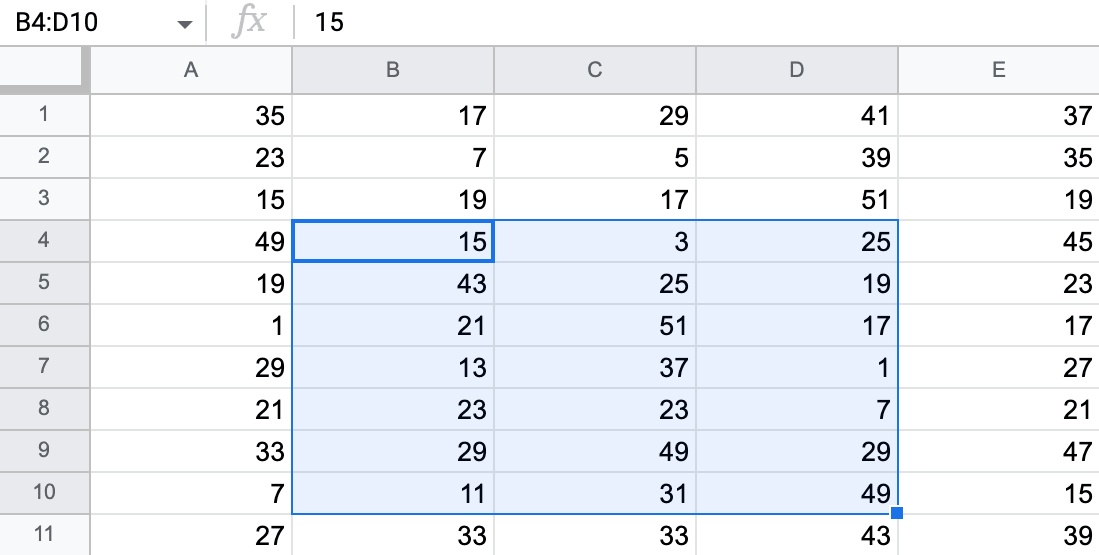Select the entire sheet with the corner button
The image size is (1099, 555).
click(x=45, y=69)
